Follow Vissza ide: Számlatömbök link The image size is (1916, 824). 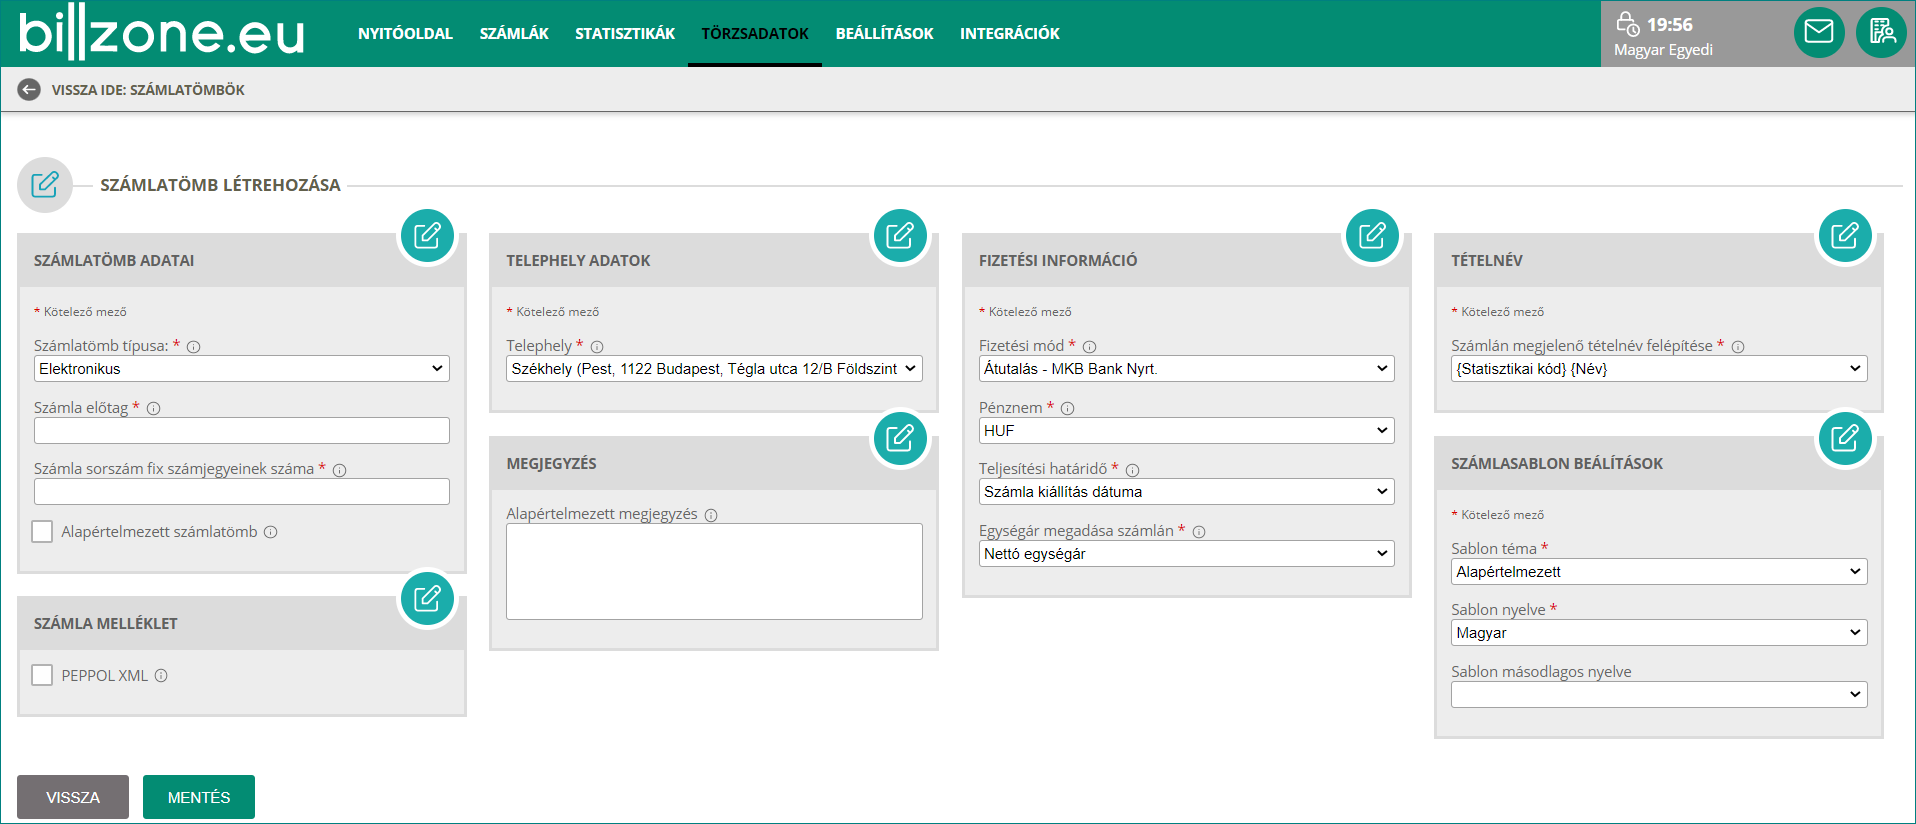tap(148, 90)
